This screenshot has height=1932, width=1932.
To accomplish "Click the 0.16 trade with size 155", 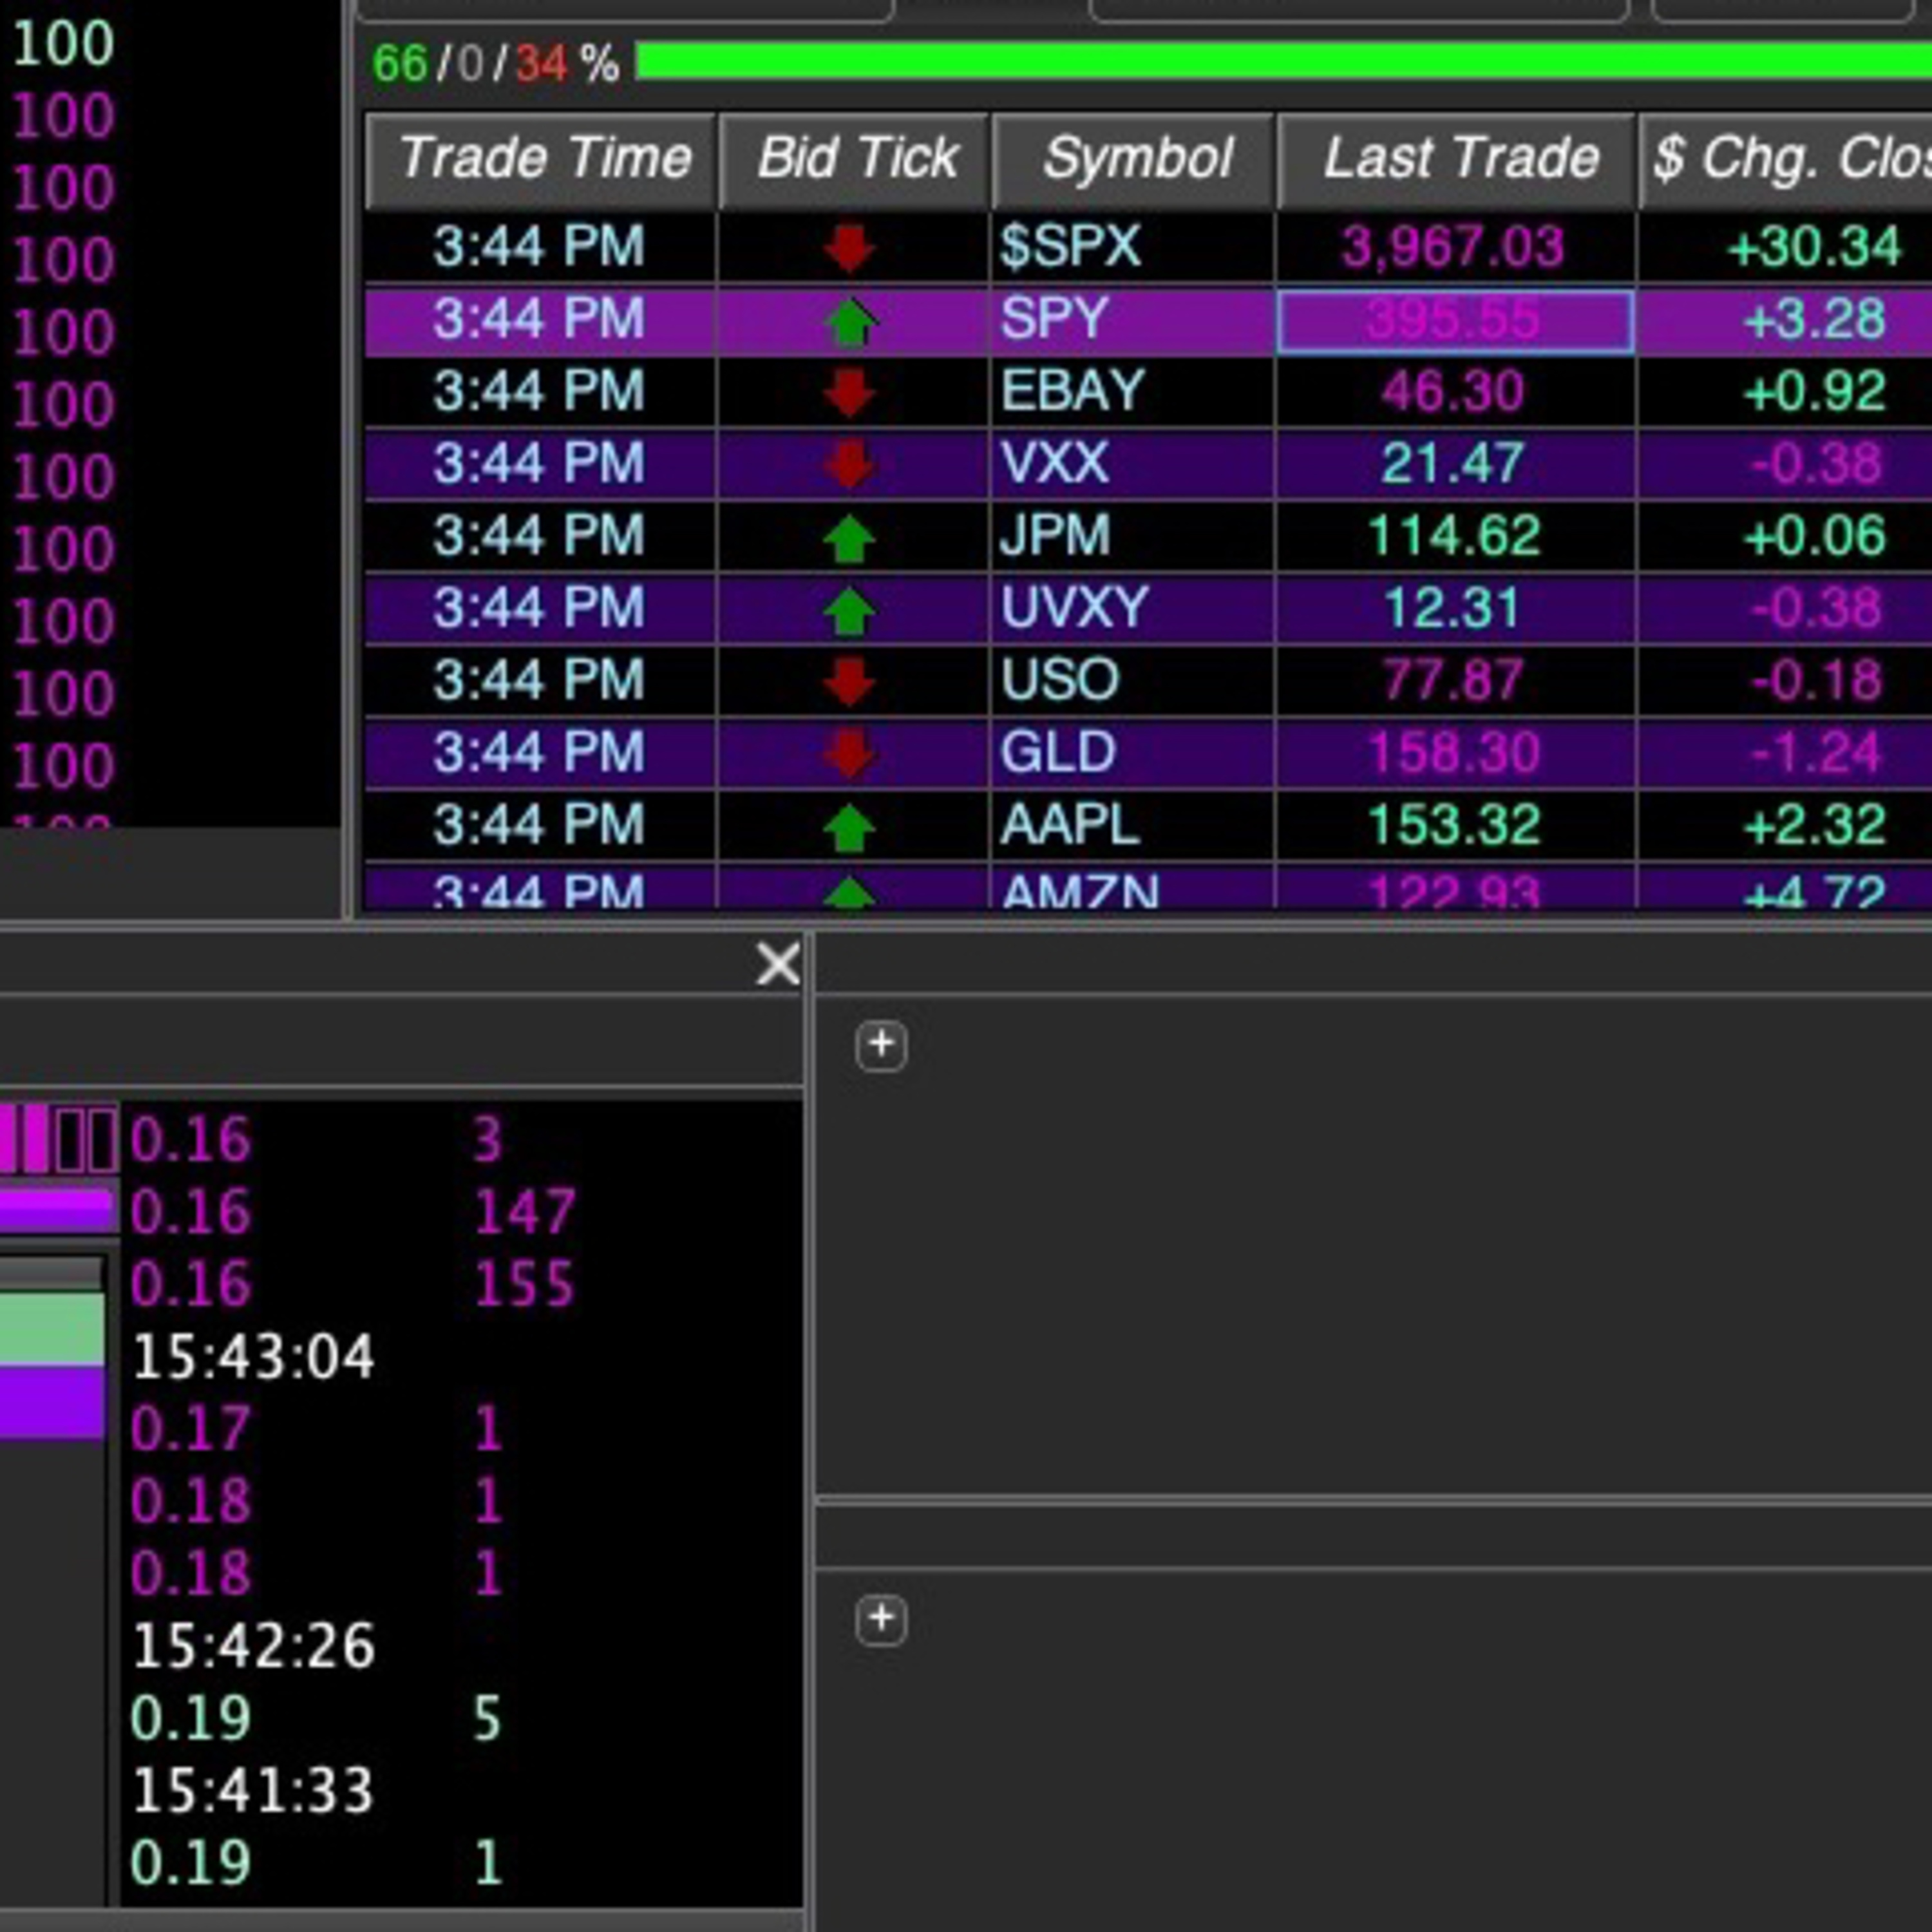I will (x=190, y=1284).
